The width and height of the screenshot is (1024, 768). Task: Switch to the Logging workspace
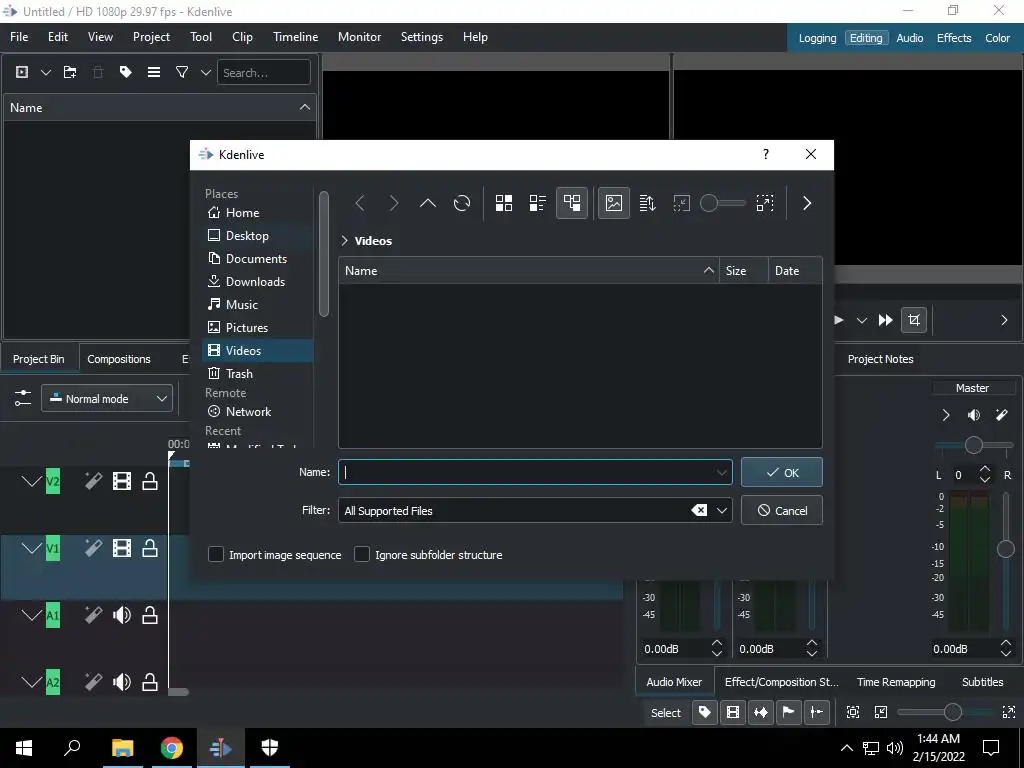pos(817,38)
